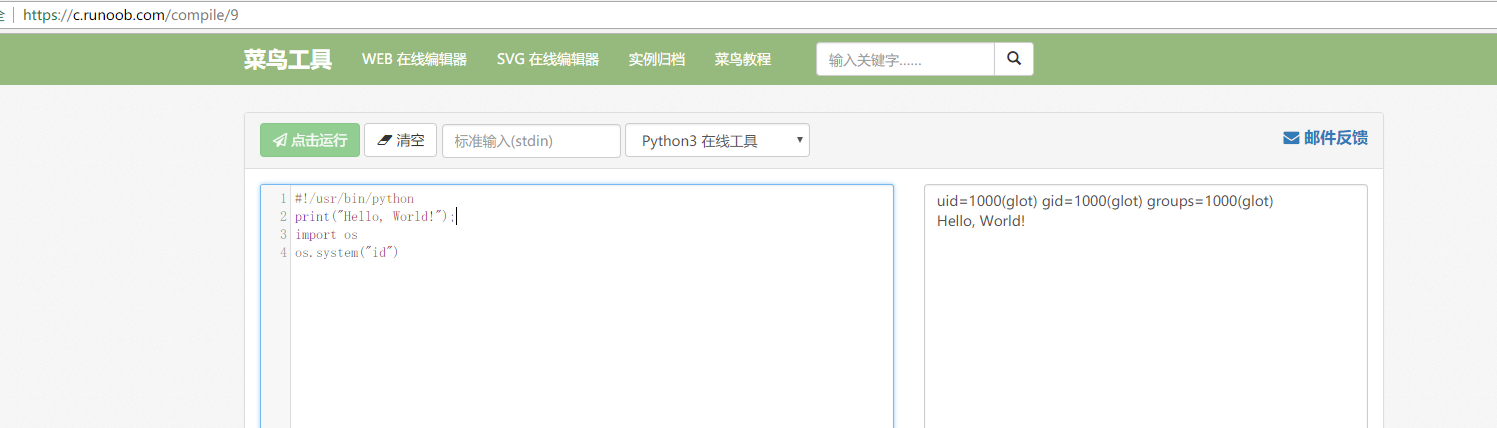Click the uid=1000(glot) output line
1497x428 pixels.
1105,201
